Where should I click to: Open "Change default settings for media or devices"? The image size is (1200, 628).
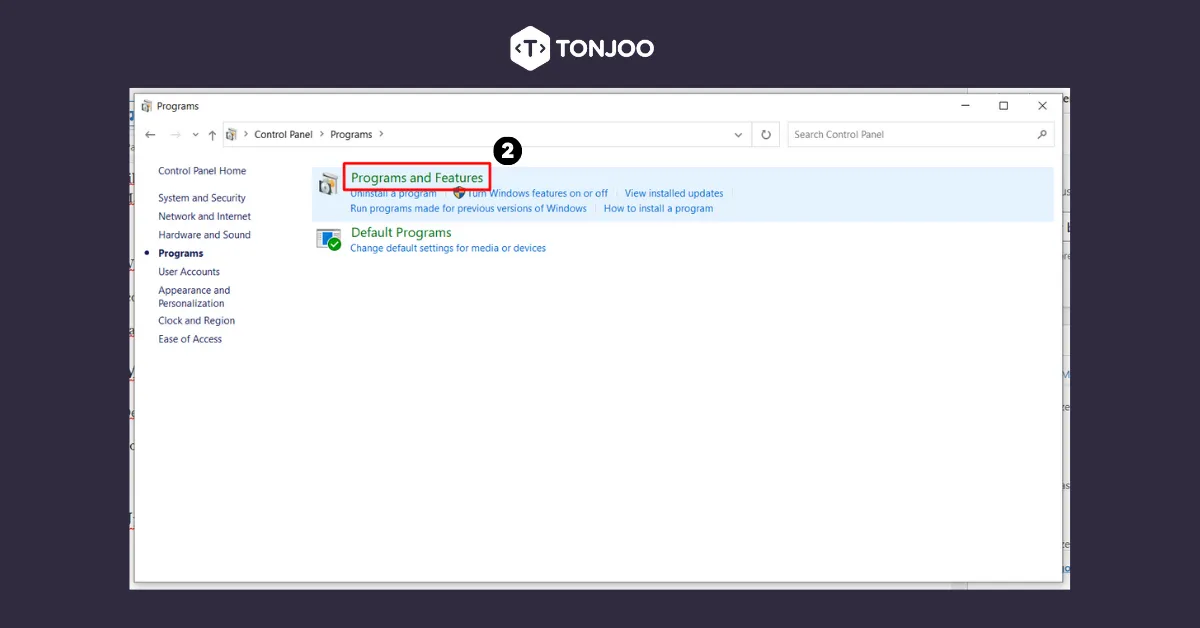448,248
